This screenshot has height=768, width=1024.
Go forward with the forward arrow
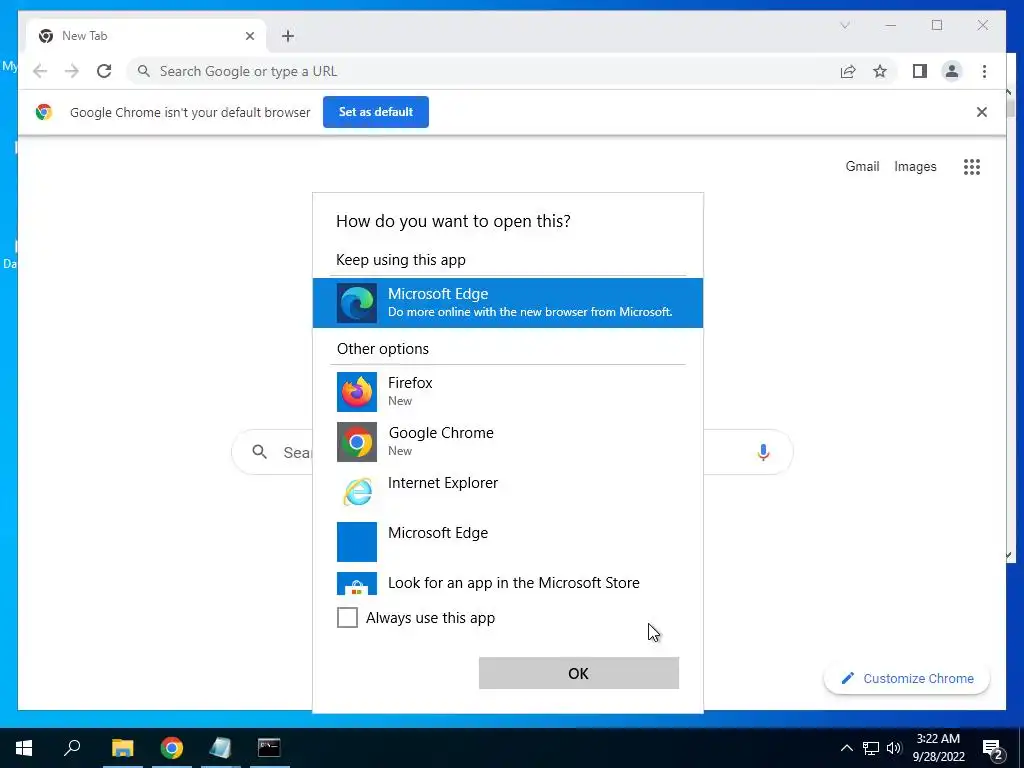click(72, 71)
